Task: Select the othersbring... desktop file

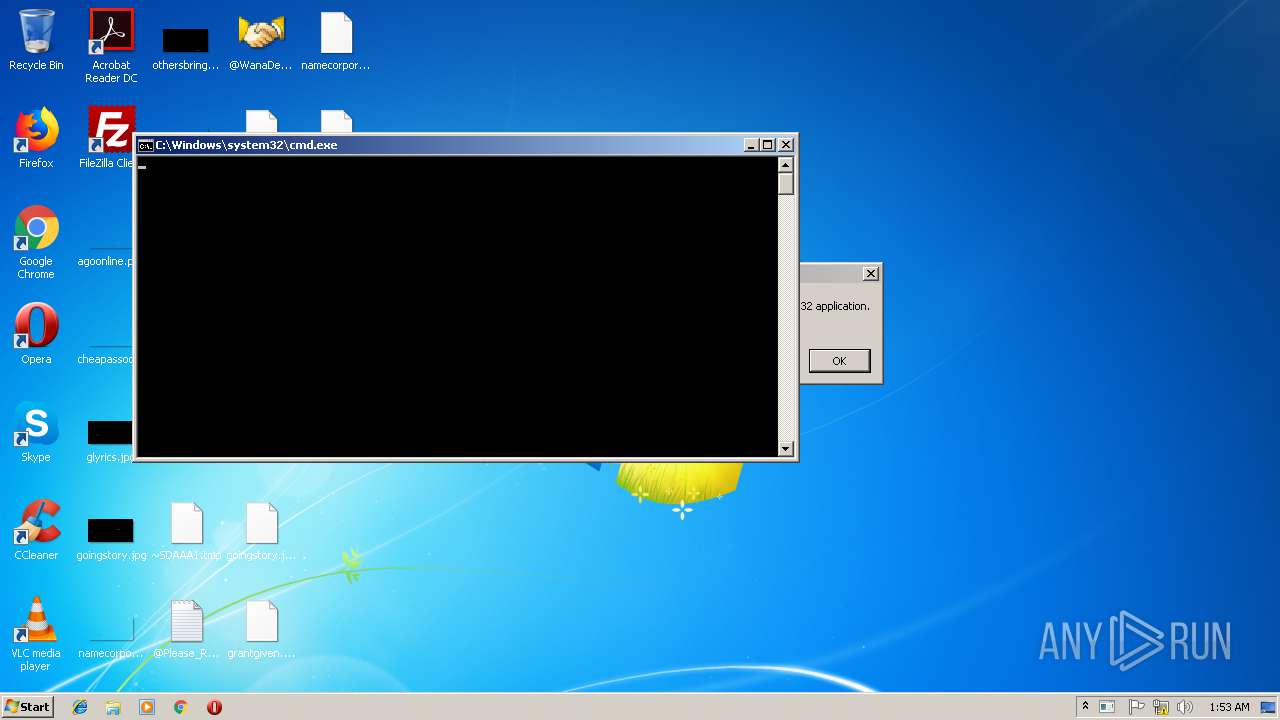Action: (186, 46)
